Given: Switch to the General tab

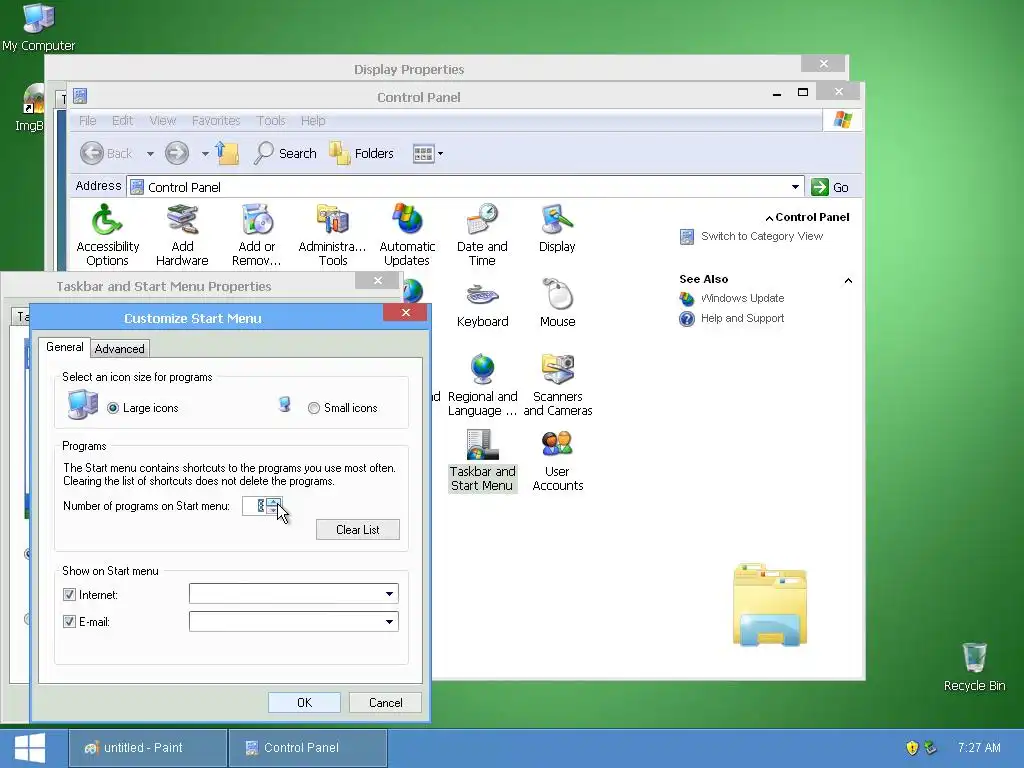Looking at the screenshot, I should point(65,347).
